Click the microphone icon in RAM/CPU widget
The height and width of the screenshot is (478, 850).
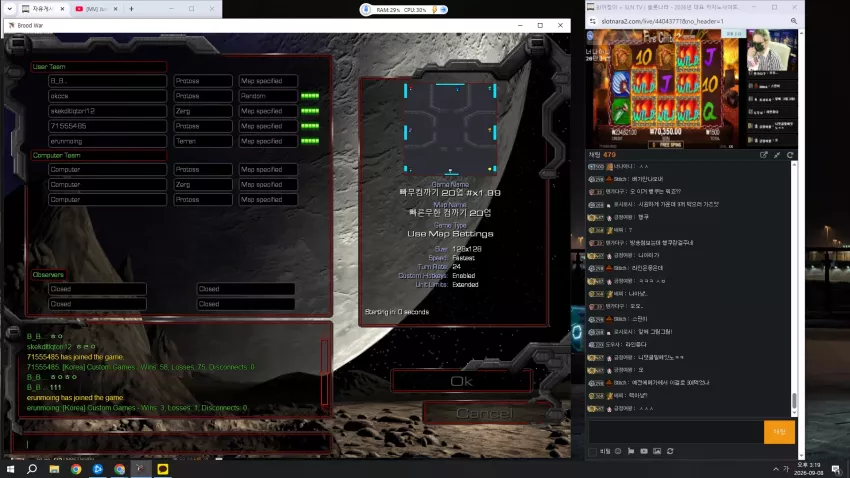[x=367, y=10]
